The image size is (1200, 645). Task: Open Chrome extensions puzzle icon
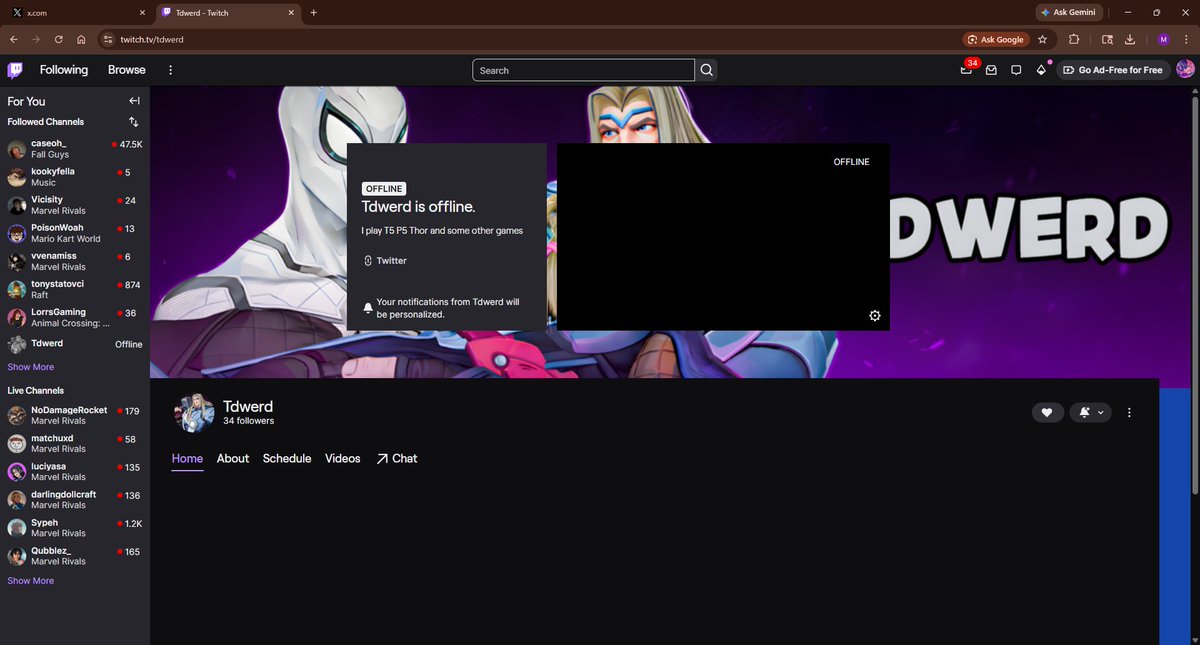tap(1074, 39)
